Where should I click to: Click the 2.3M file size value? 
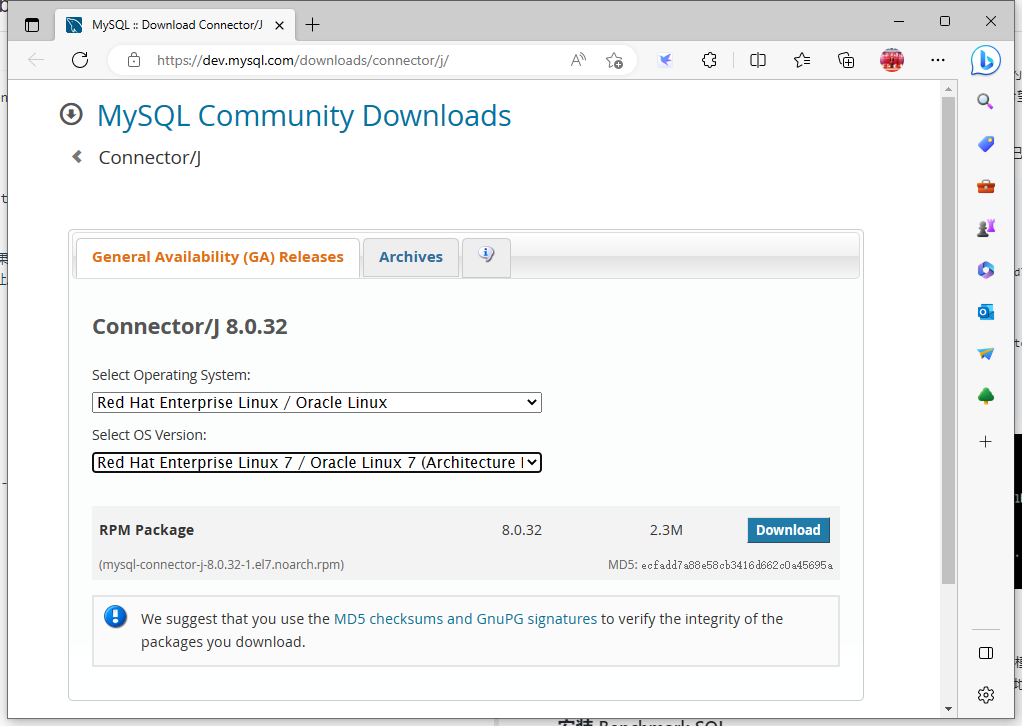(666, 530)
